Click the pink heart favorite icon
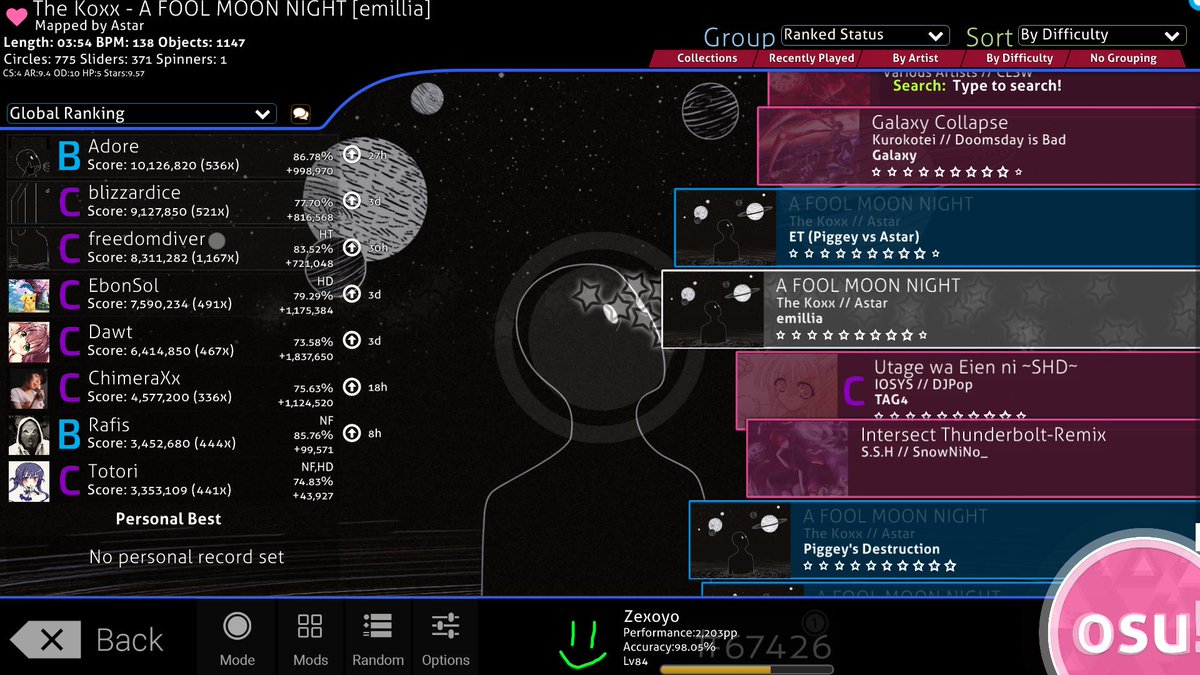Image resolution: width=1200 pixels, height=675 pixels. (15, 15)
